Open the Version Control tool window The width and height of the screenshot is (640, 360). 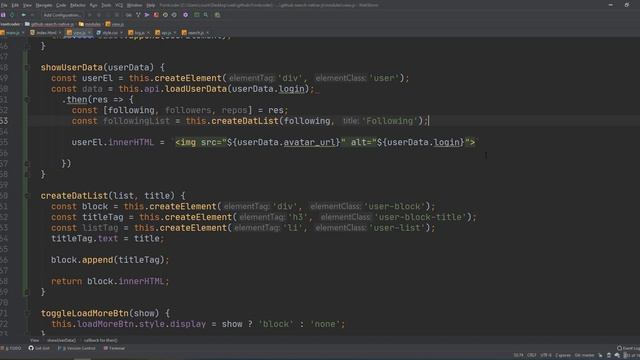tap(77, 348)
